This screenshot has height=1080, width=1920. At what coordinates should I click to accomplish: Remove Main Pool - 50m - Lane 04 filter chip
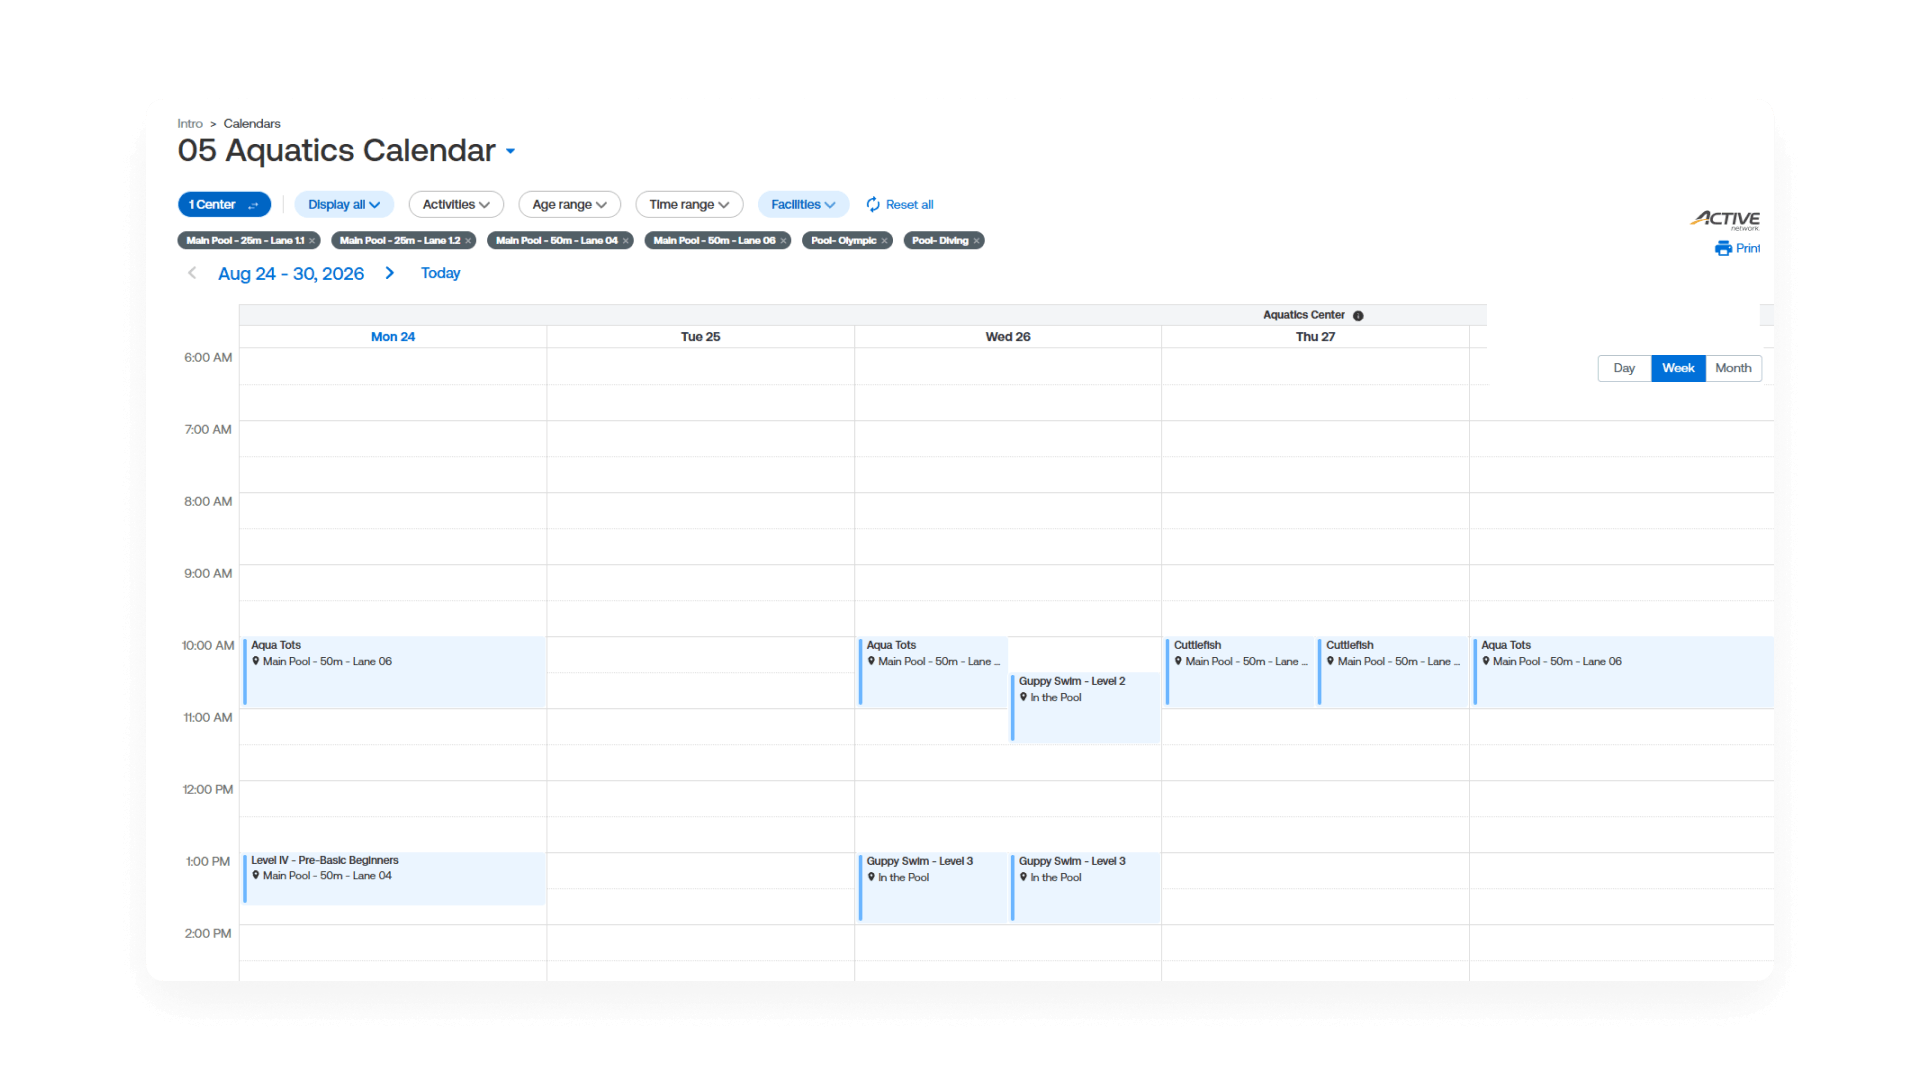pos(626,241)
